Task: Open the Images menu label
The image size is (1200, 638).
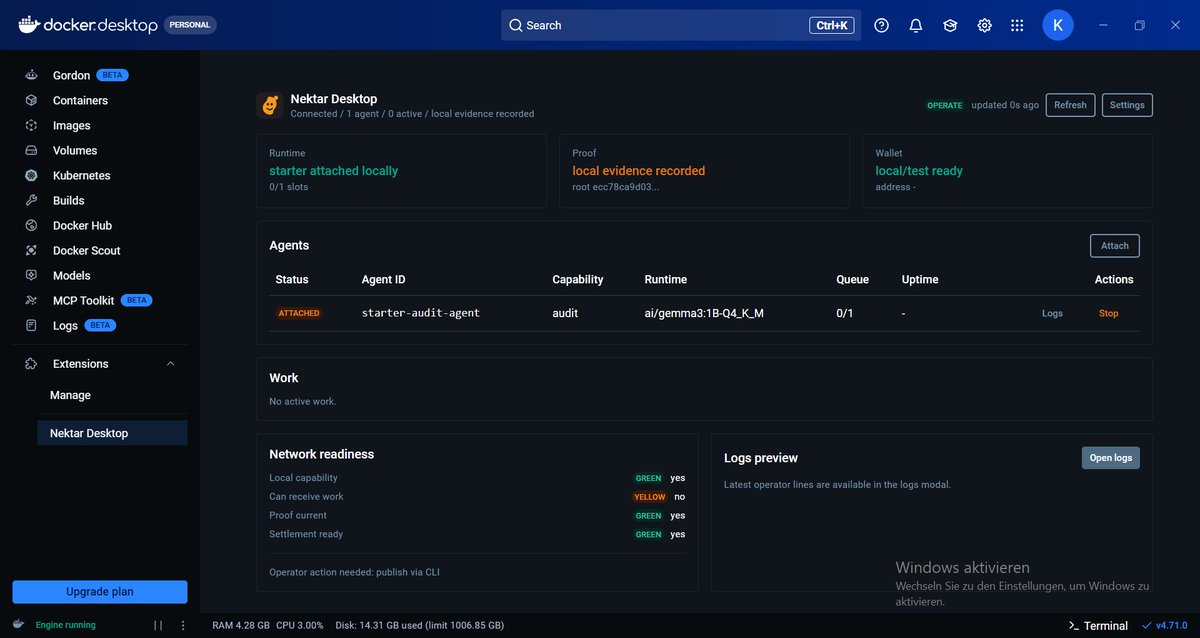Action: pyautogui.click(x=72, y=125)
